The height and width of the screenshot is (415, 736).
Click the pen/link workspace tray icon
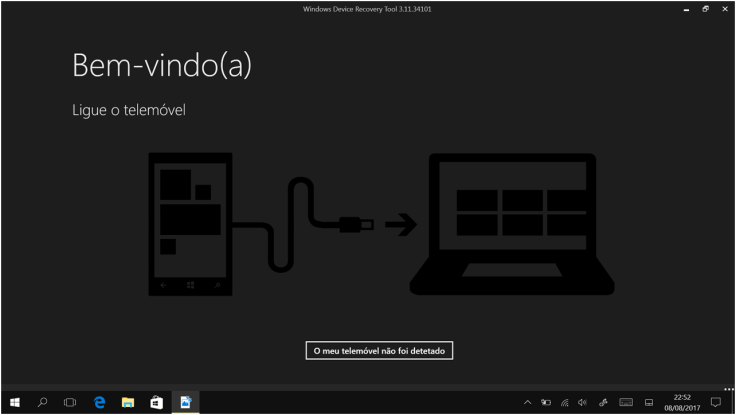coord(603,402)
